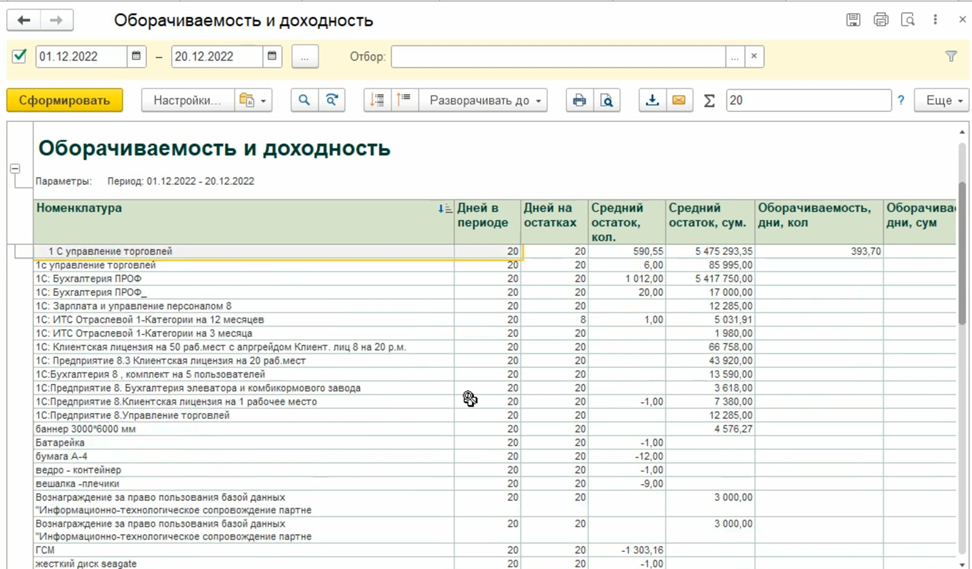Click the find-next search icon

click(332, 100)
